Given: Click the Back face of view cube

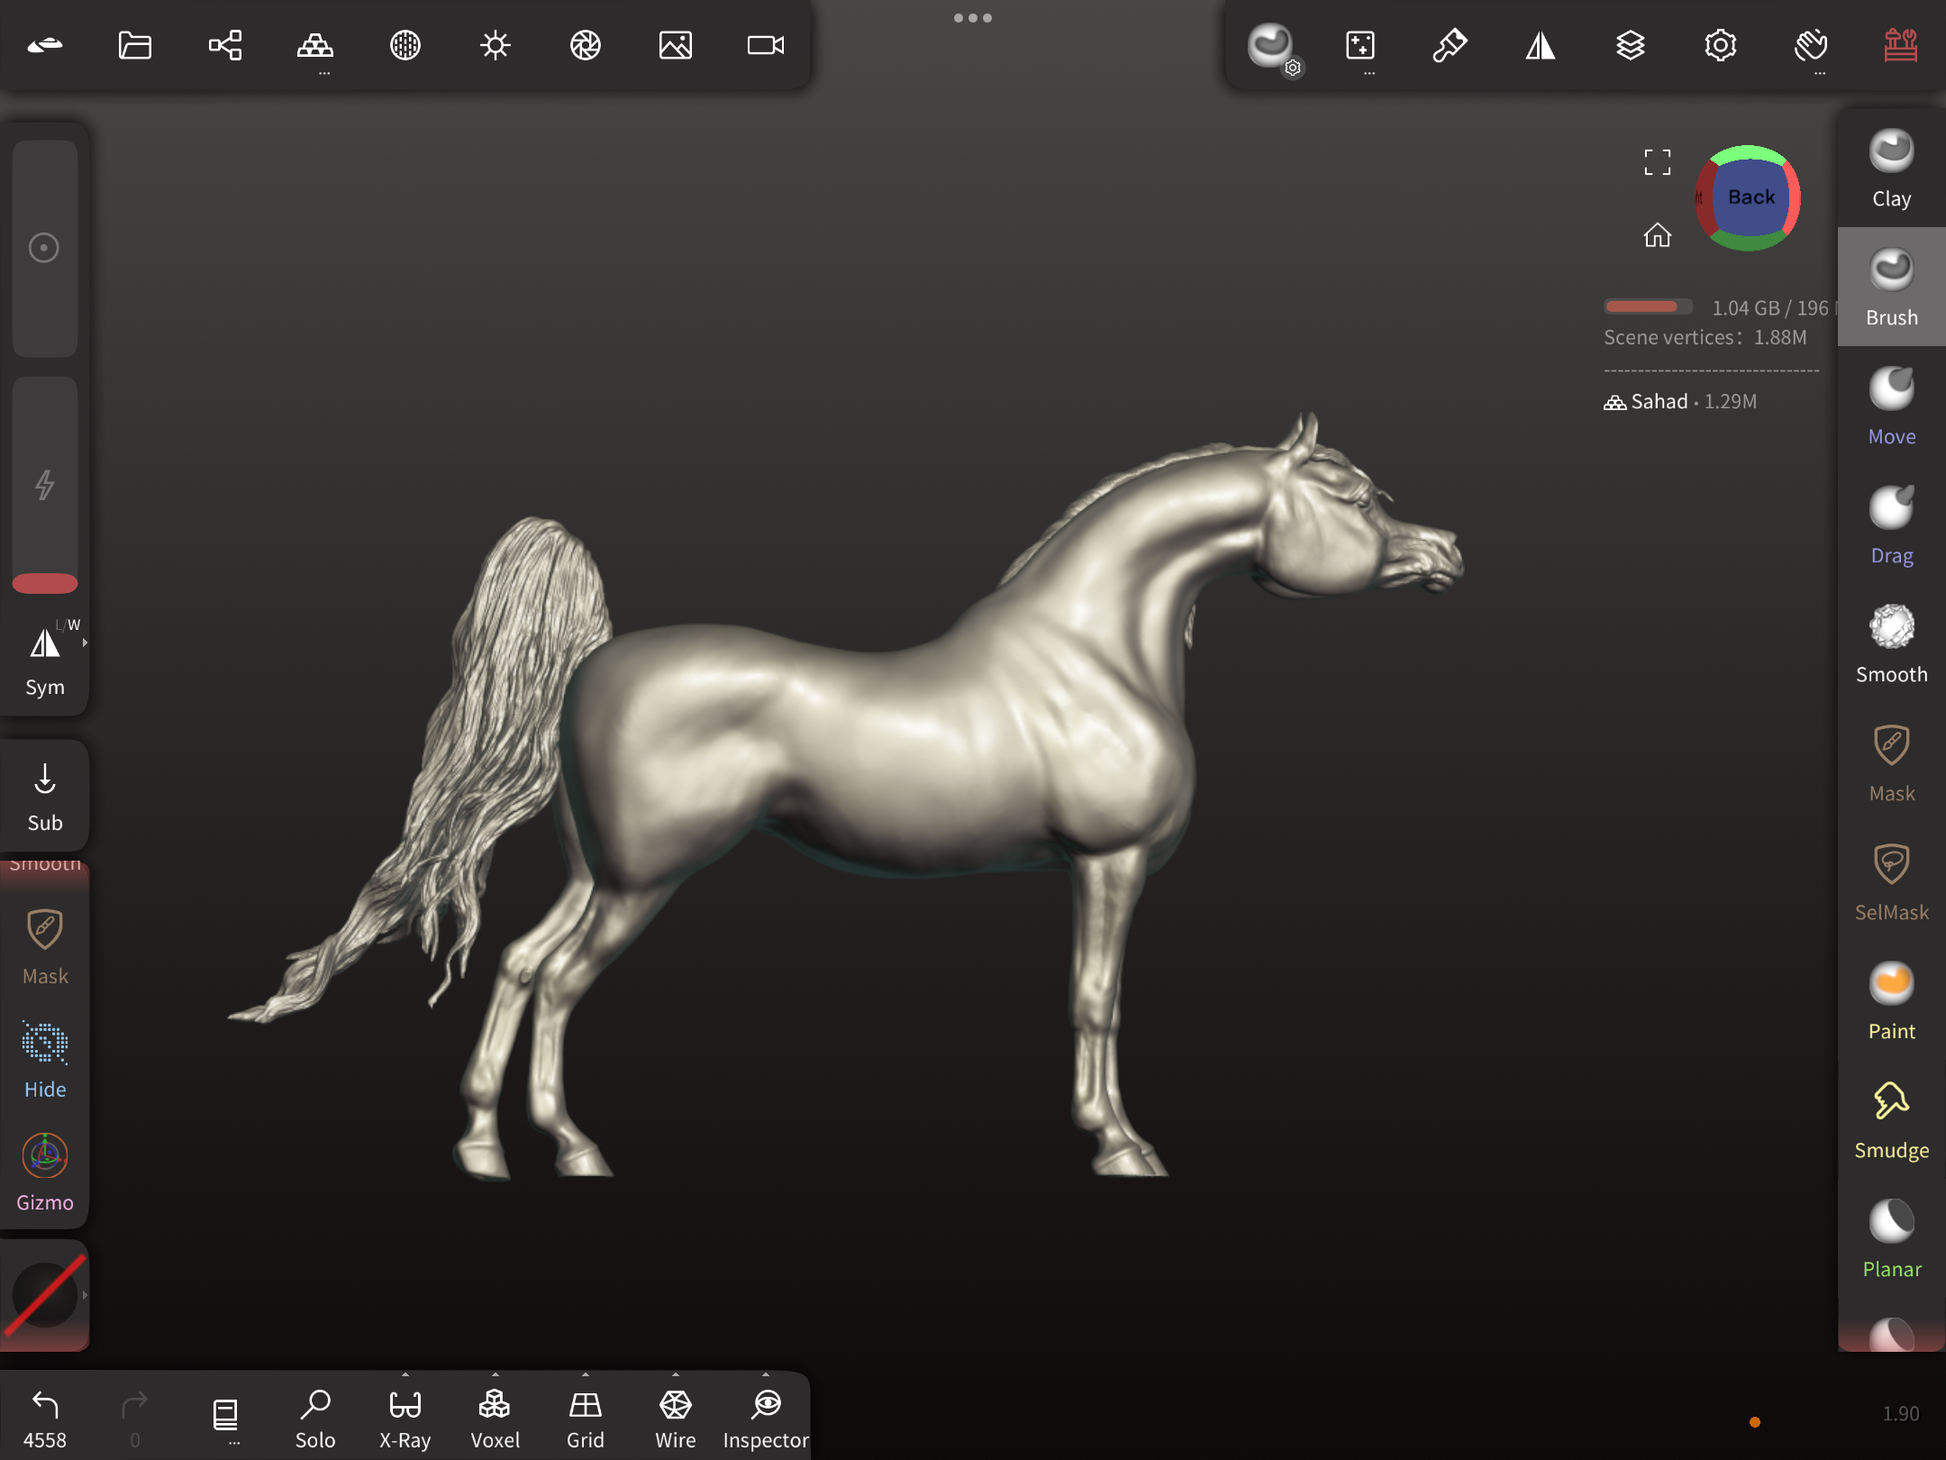Looking at the screenshot, I should (1750, 197).
